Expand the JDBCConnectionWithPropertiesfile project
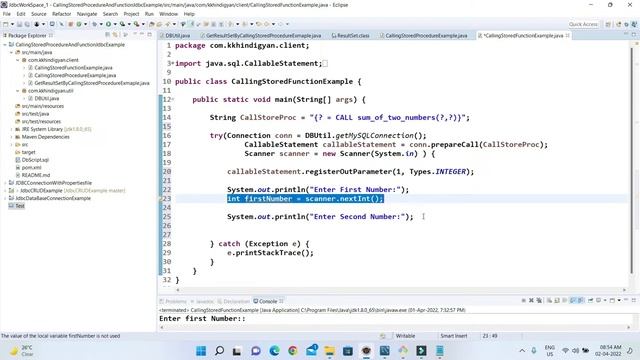The height and width of the screenshot is (360, 640). [x=5, y=183]
